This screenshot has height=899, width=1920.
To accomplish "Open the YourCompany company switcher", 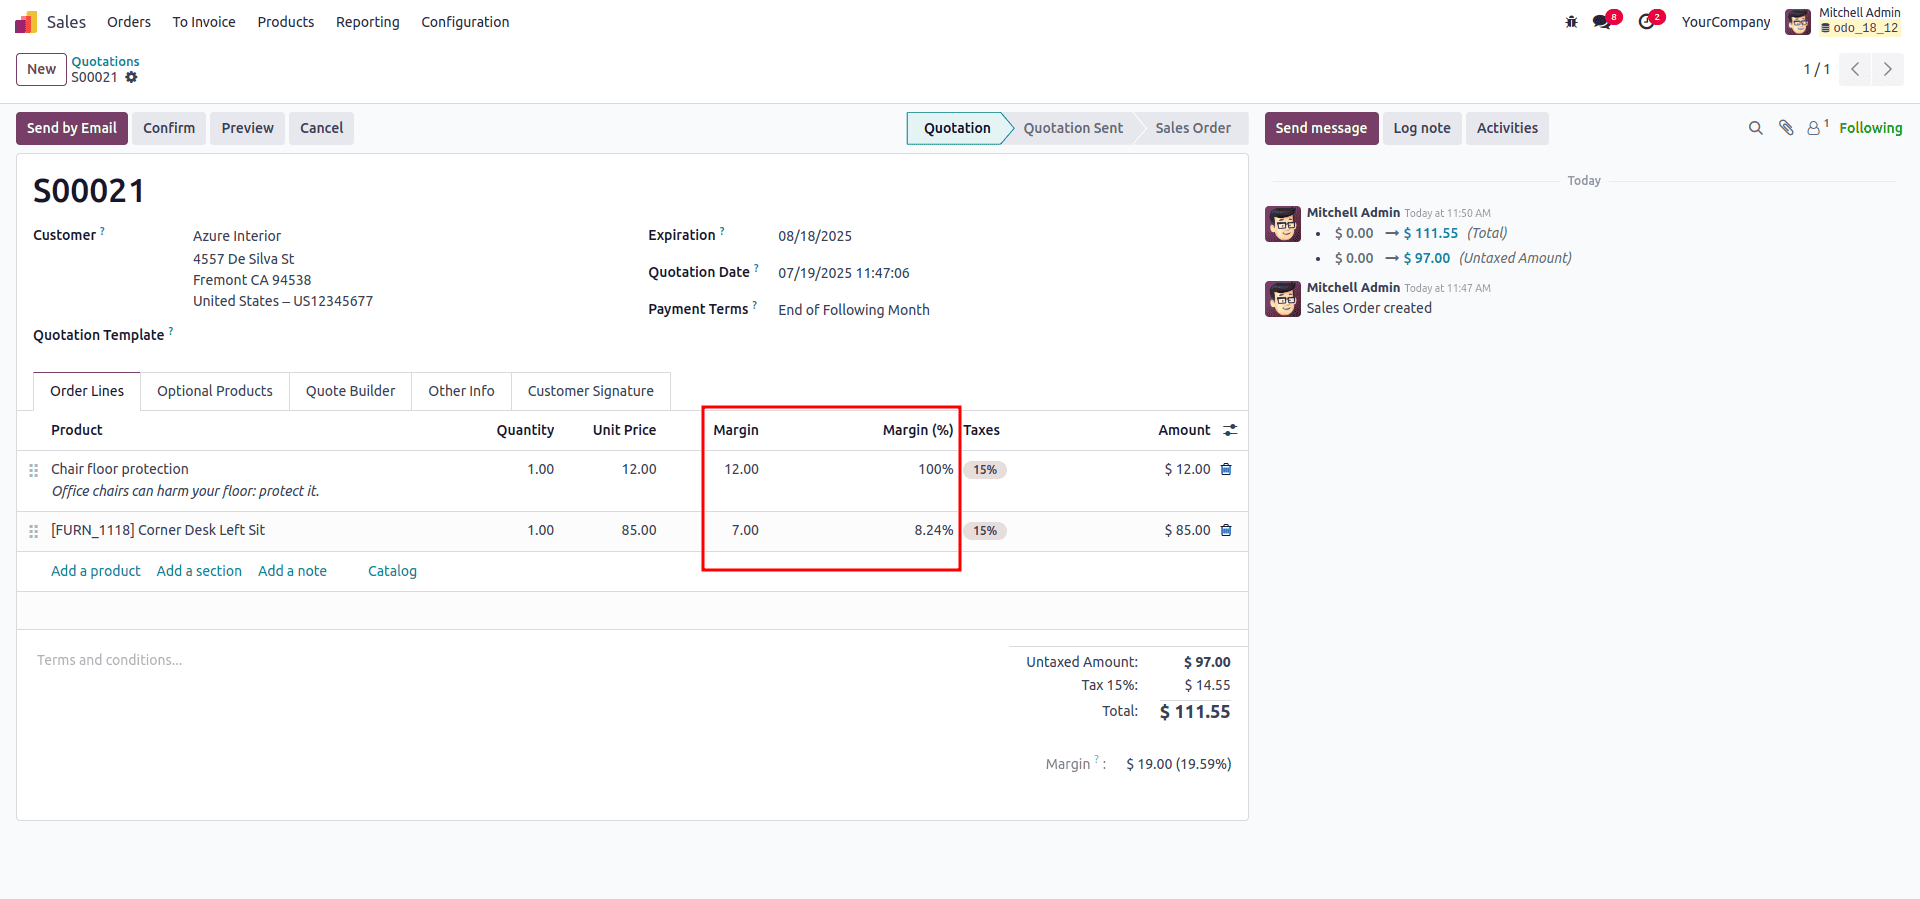I will (x=1725, y=22).
